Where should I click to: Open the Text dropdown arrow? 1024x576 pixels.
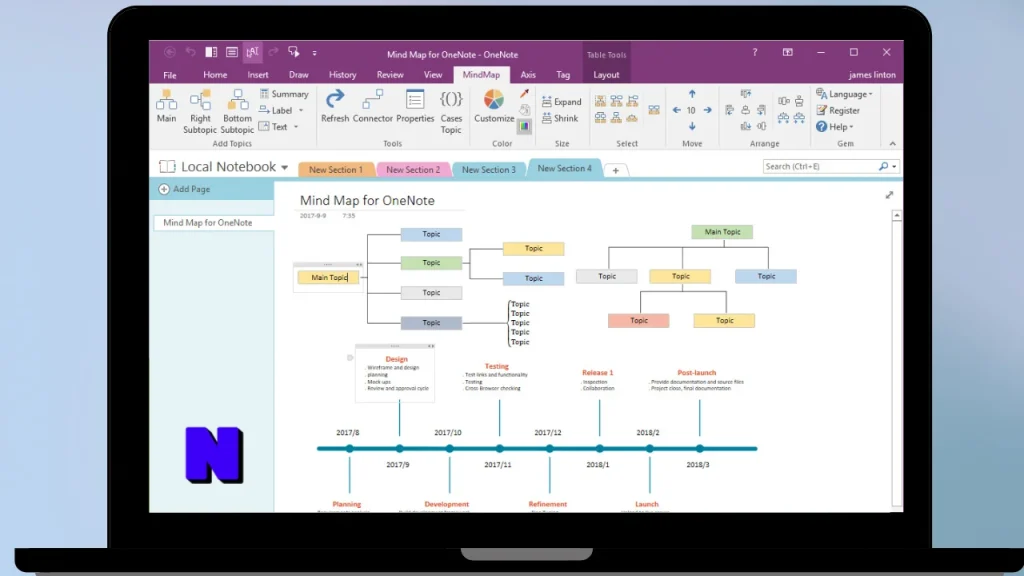pos(296,127)
